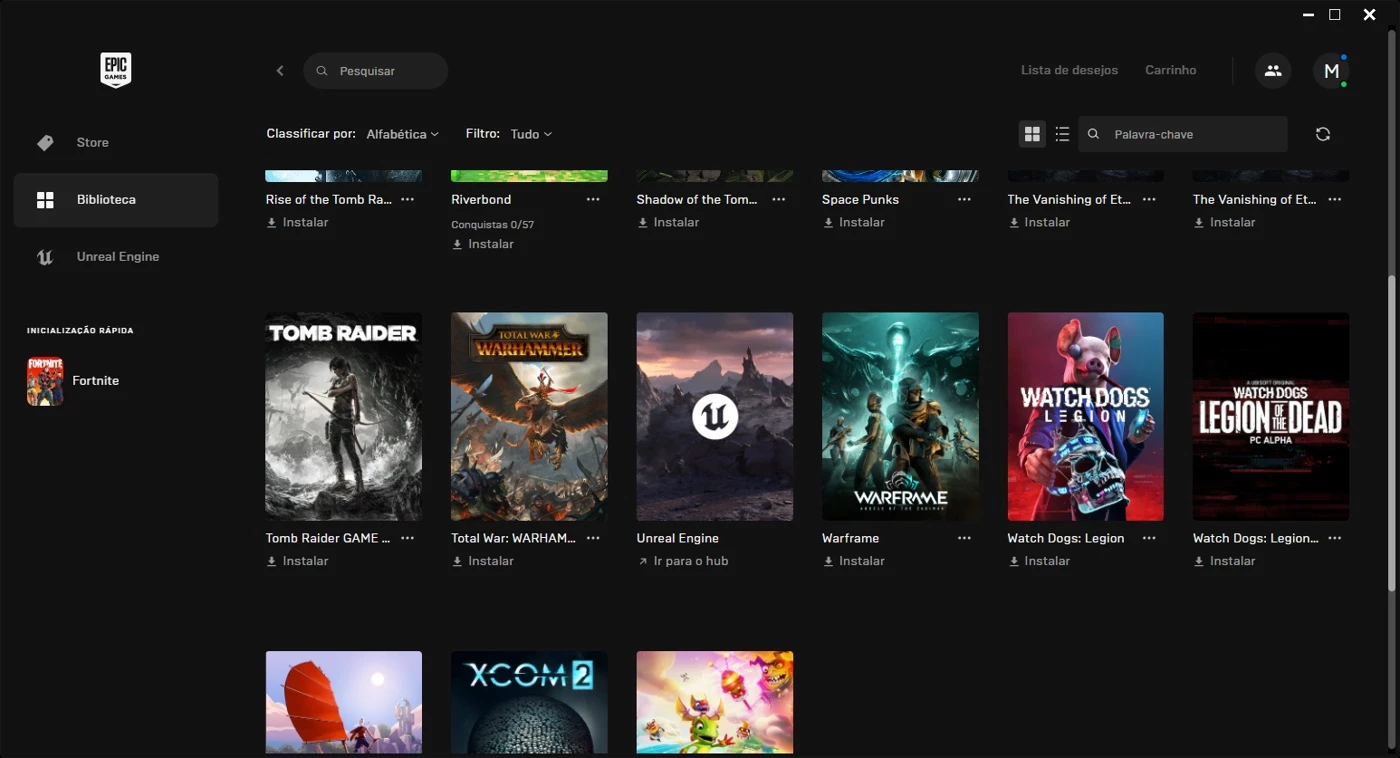Screen dimensions: 1400x758
Task: Install Warframe
Action: click(854, 561)
